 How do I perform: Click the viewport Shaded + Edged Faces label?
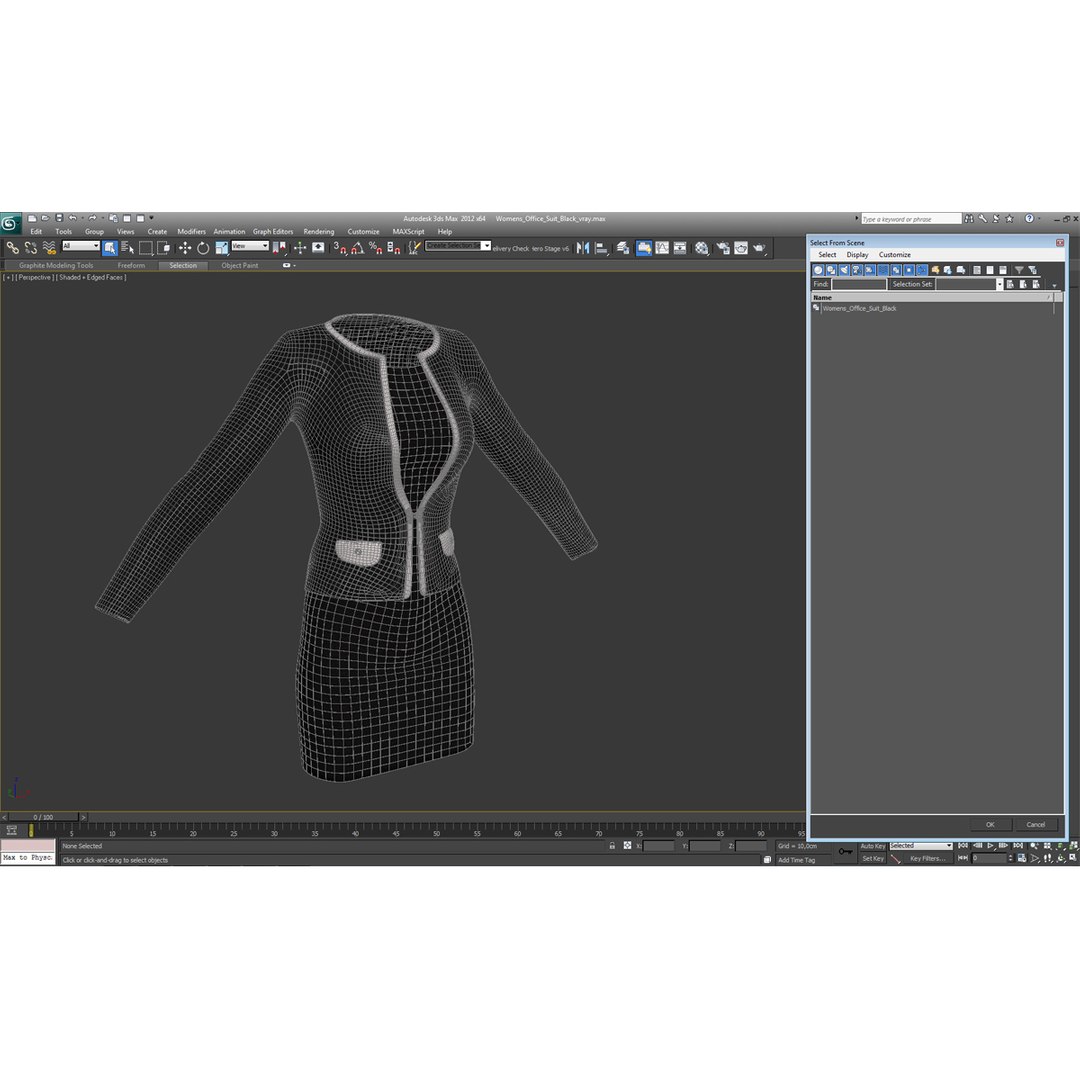tap(91, 278)
